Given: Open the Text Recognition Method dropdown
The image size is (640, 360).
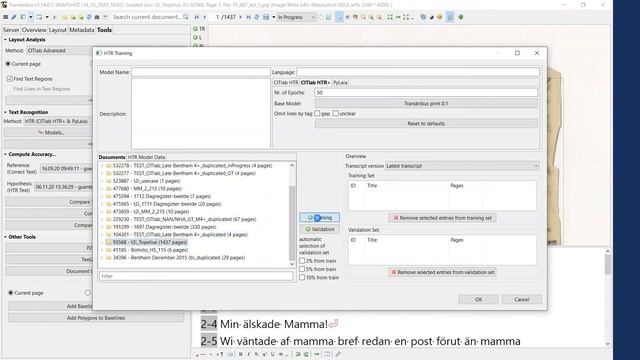Looking at the screenshot, I should pyautogui.click(x=58, y=121).
